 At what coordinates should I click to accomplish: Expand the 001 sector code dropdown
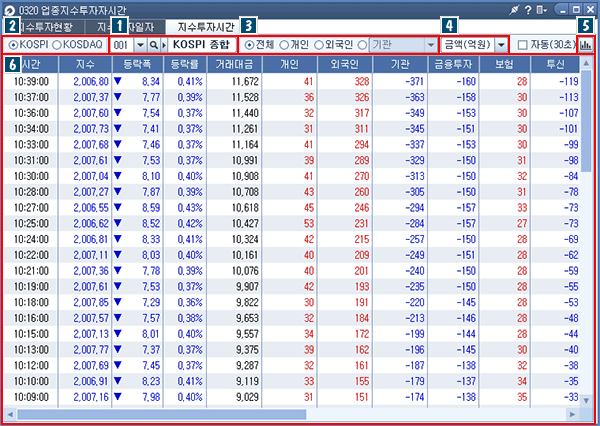[139, 46]
